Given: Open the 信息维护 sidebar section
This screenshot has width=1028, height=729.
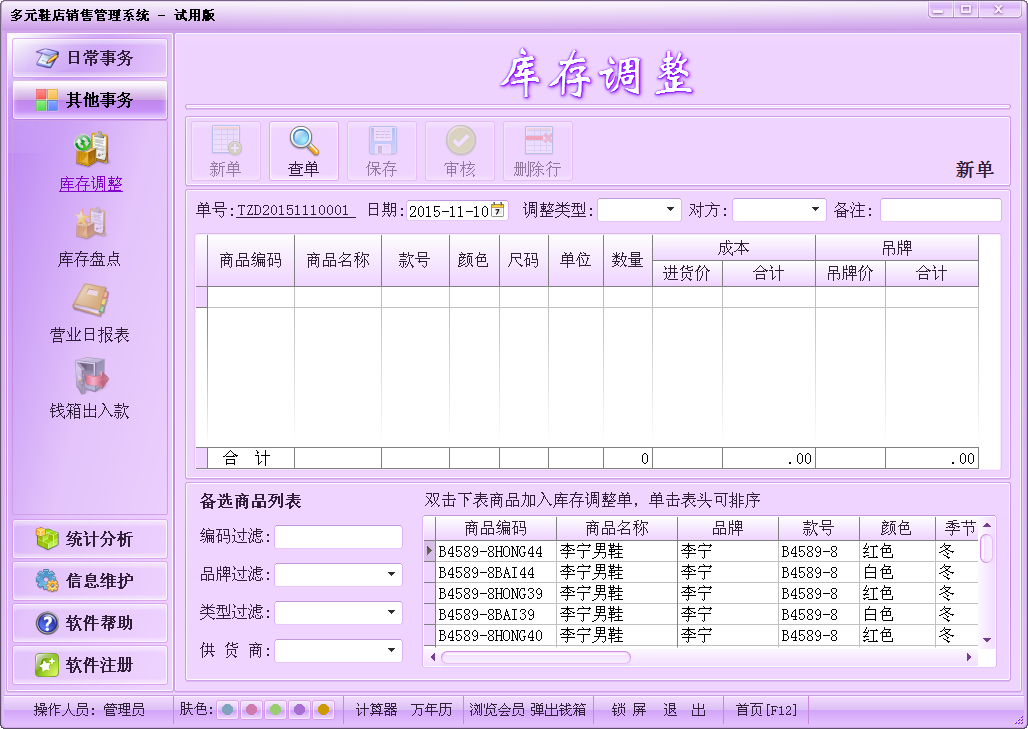Looking at the screenshot, I should click(90, 581).
